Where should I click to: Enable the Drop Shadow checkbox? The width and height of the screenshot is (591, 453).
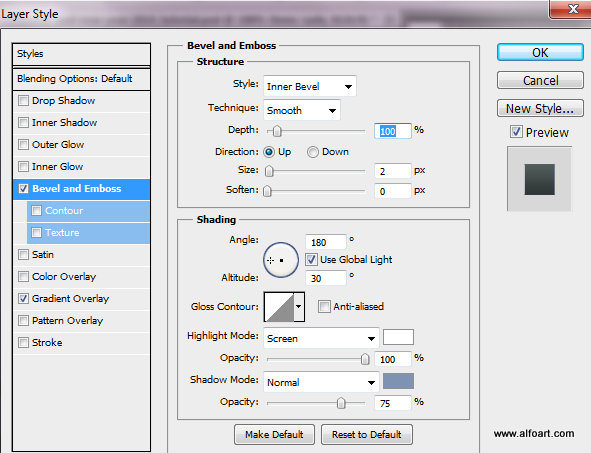pos(23,101)
